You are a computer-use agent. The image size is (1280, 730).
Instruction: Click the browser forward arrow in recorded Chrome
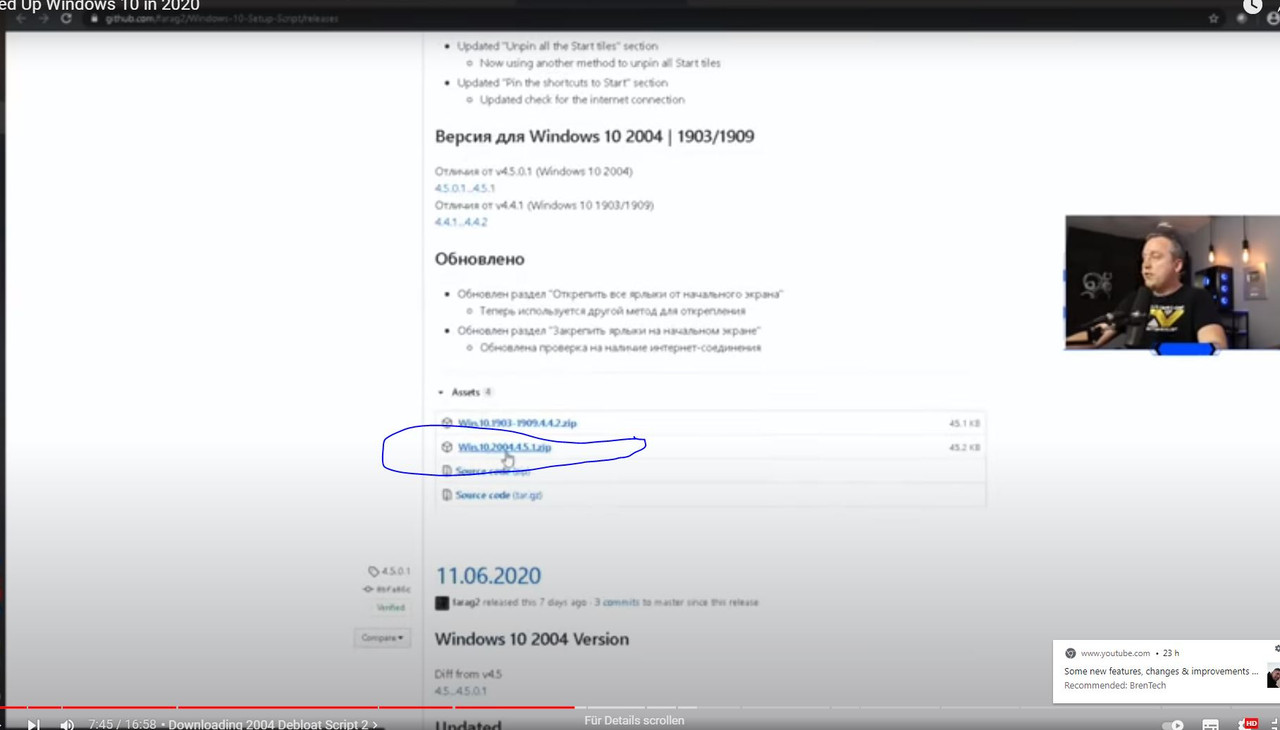(x=44, y=18)
